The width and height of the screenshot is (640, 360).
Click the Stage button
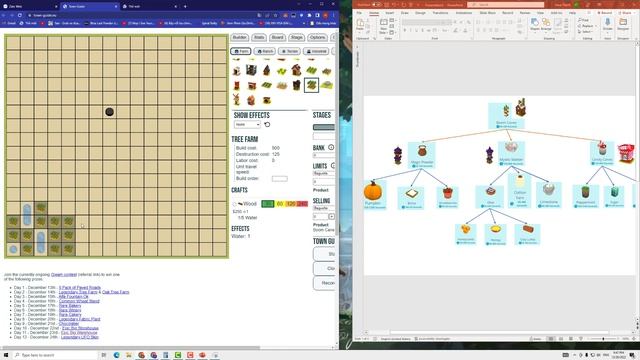(x=296, y=37)
